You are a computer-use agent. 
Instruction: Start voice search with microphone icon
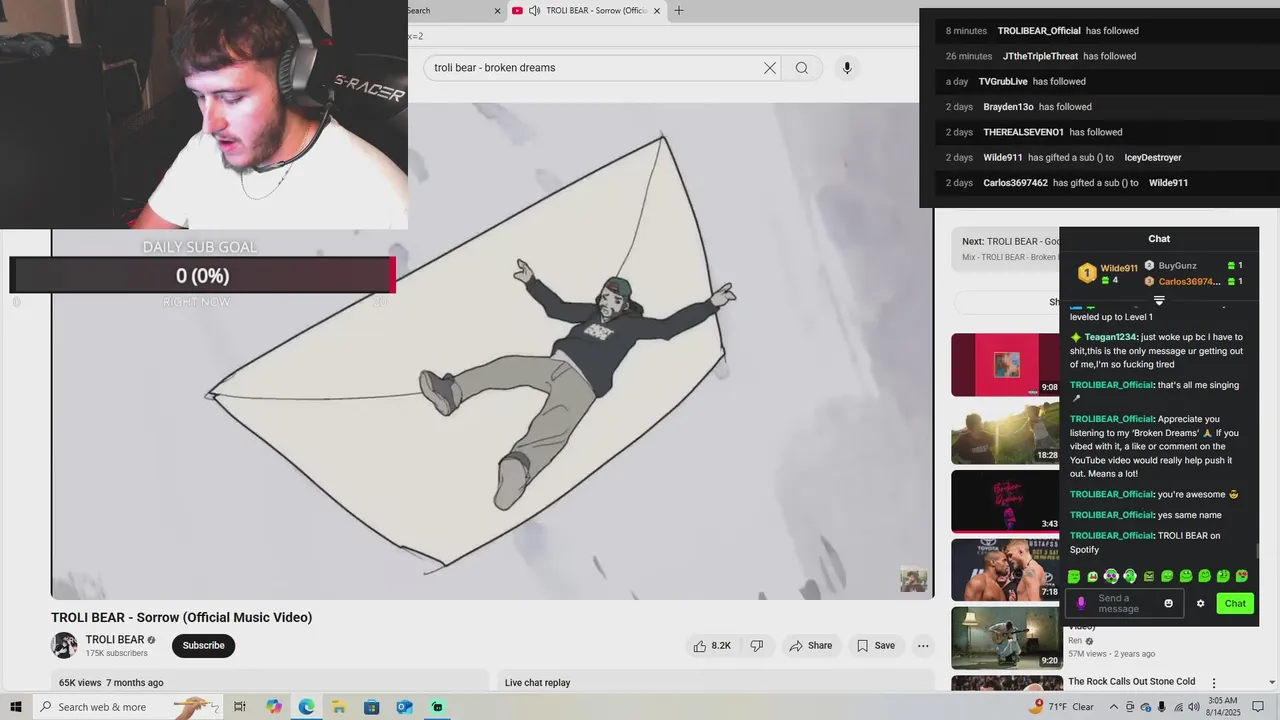coord(847,68)
